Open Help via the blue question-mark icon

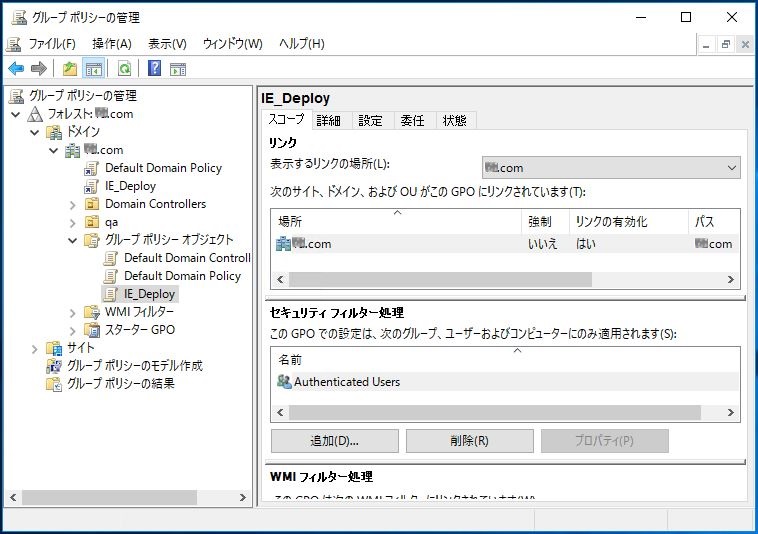[x=154, y=69]
